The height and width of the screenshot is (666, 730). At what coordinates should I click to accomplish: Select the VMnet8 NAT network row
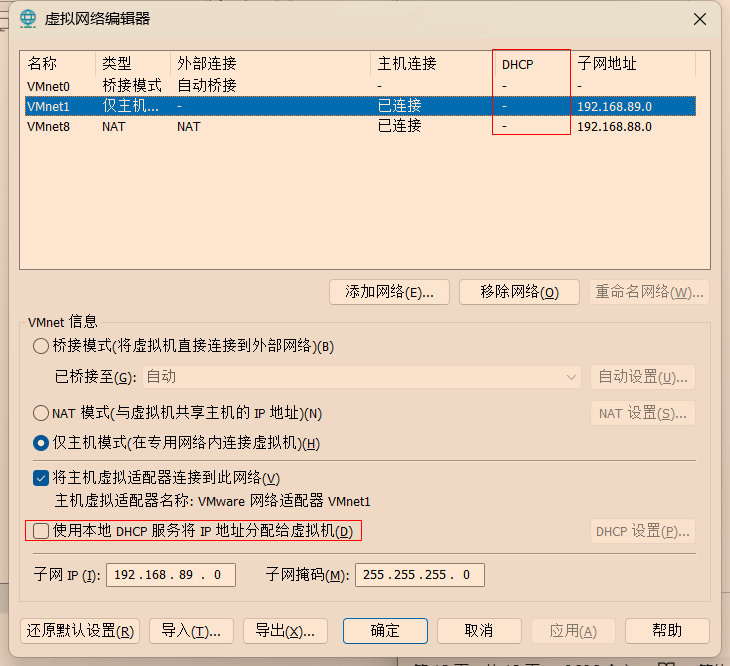[360, 127]
